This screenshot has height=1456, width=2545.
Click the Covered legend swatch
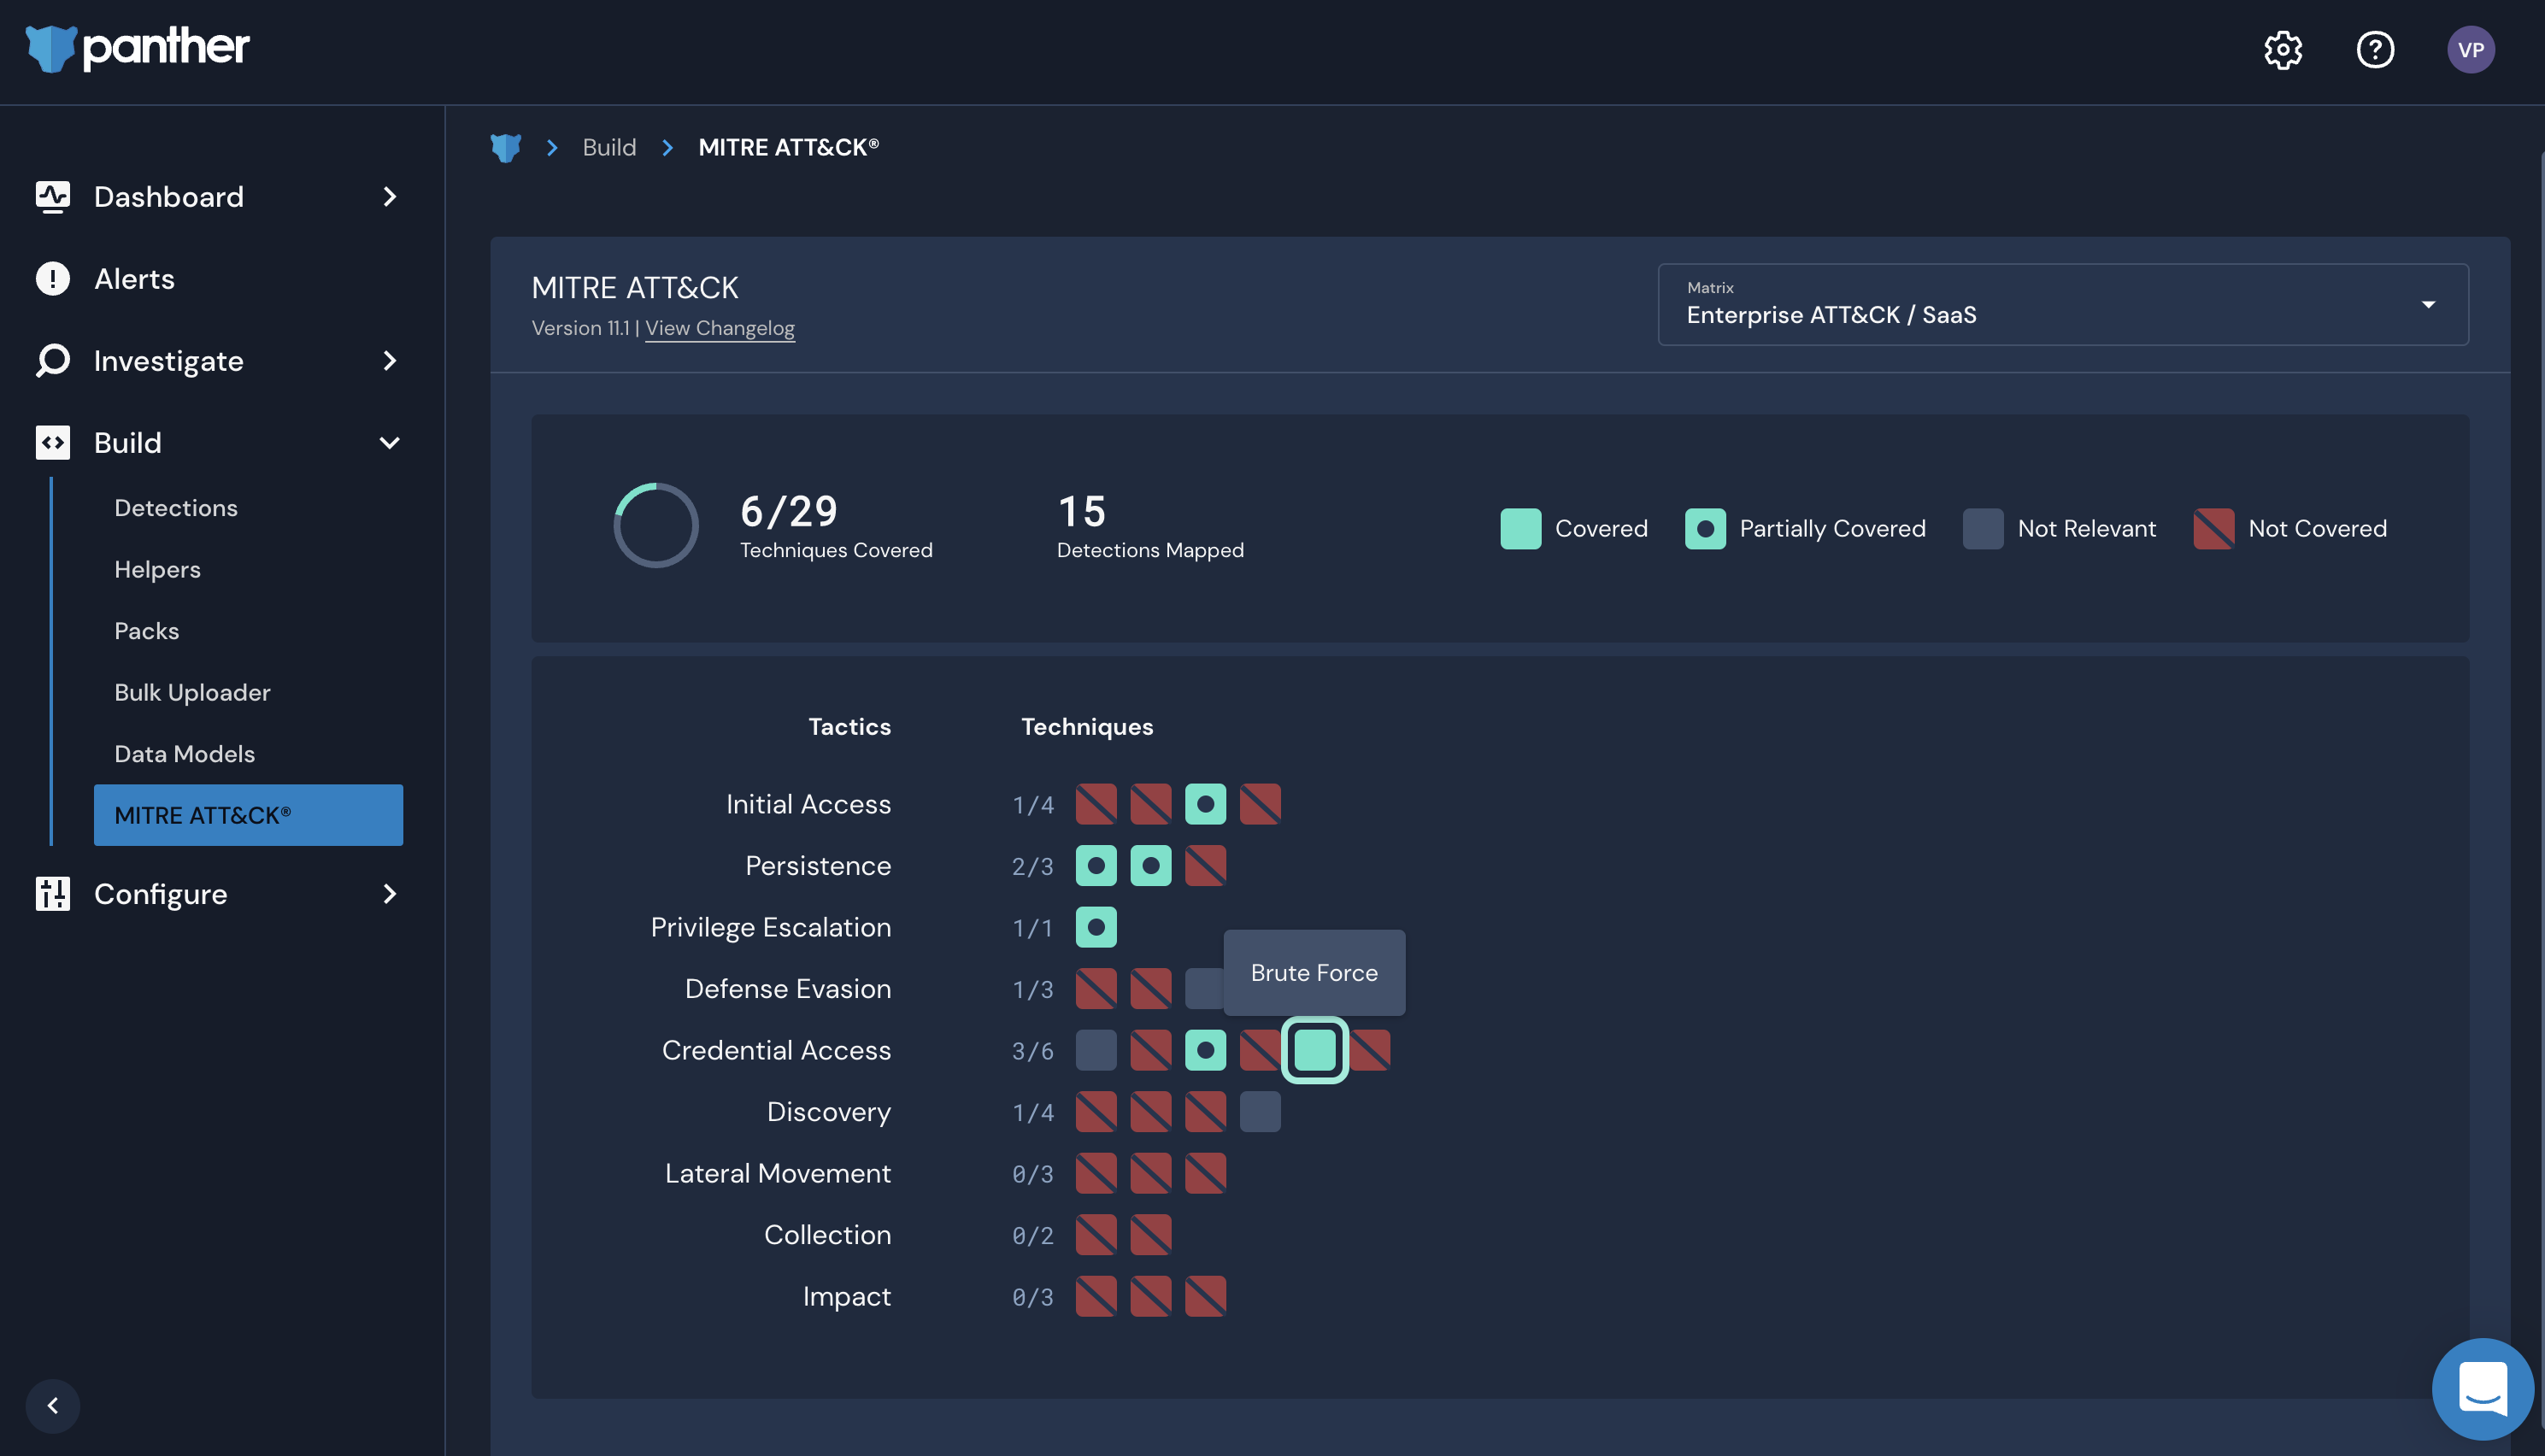1520,529
